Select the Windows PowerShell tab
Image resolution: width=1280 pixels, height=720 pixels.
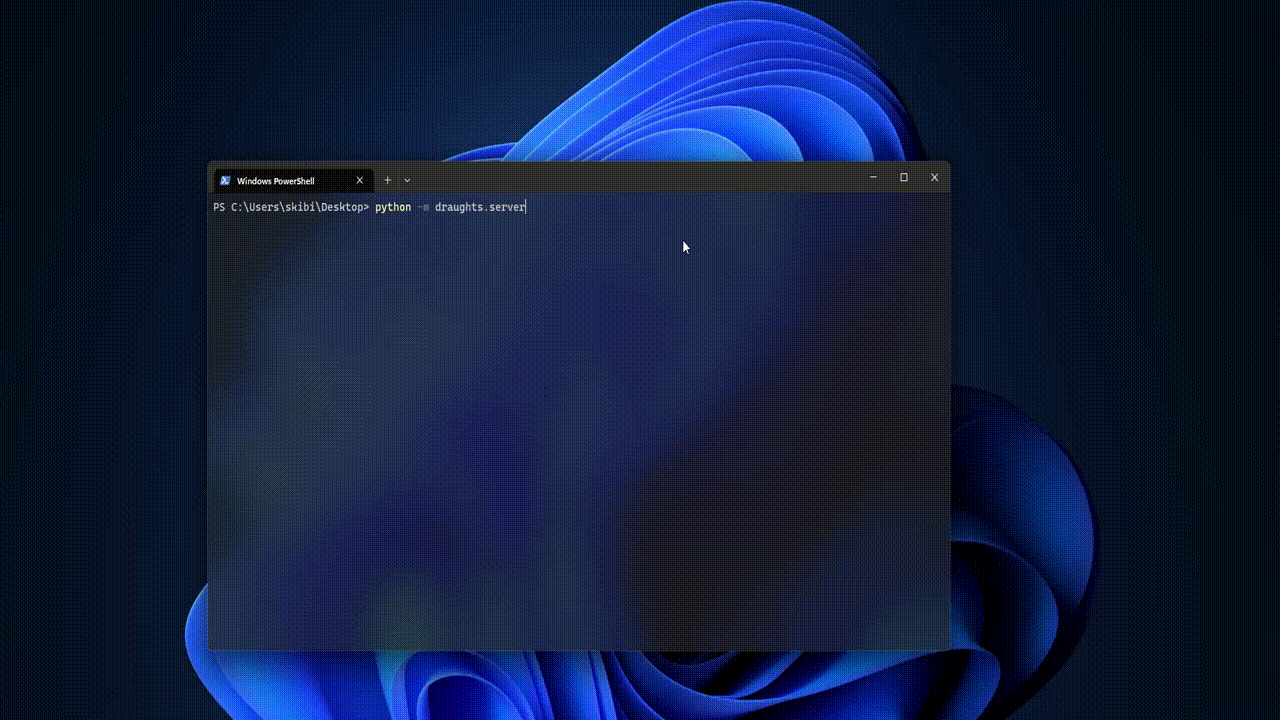click(x=280, y=181)
